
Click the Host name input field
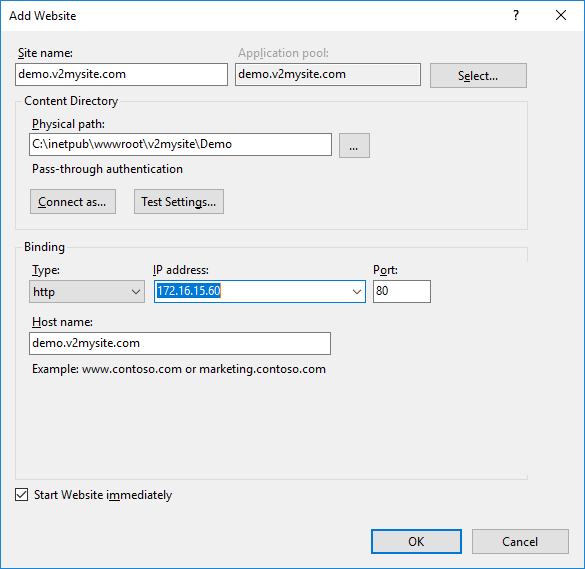(x=180, y=343)
